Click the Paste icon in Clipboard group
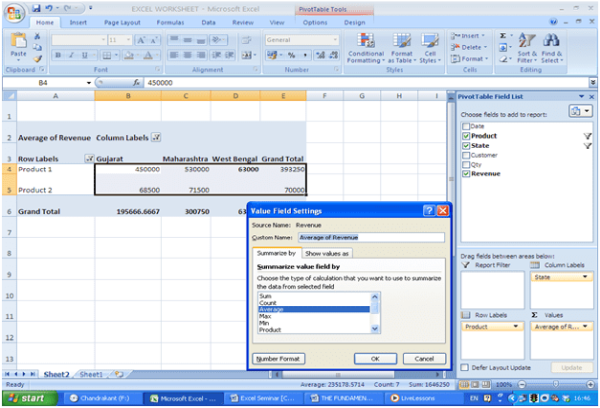 (18, 52)
